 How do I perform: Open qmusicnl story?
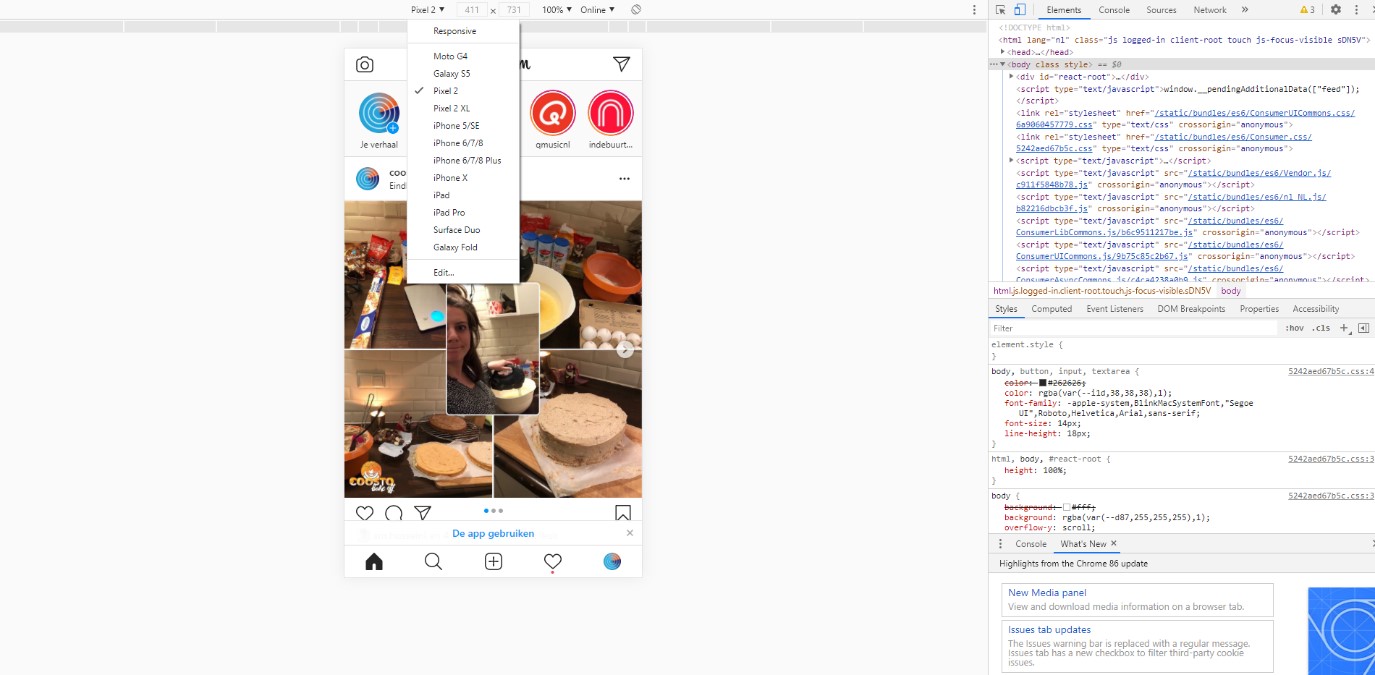553,113
